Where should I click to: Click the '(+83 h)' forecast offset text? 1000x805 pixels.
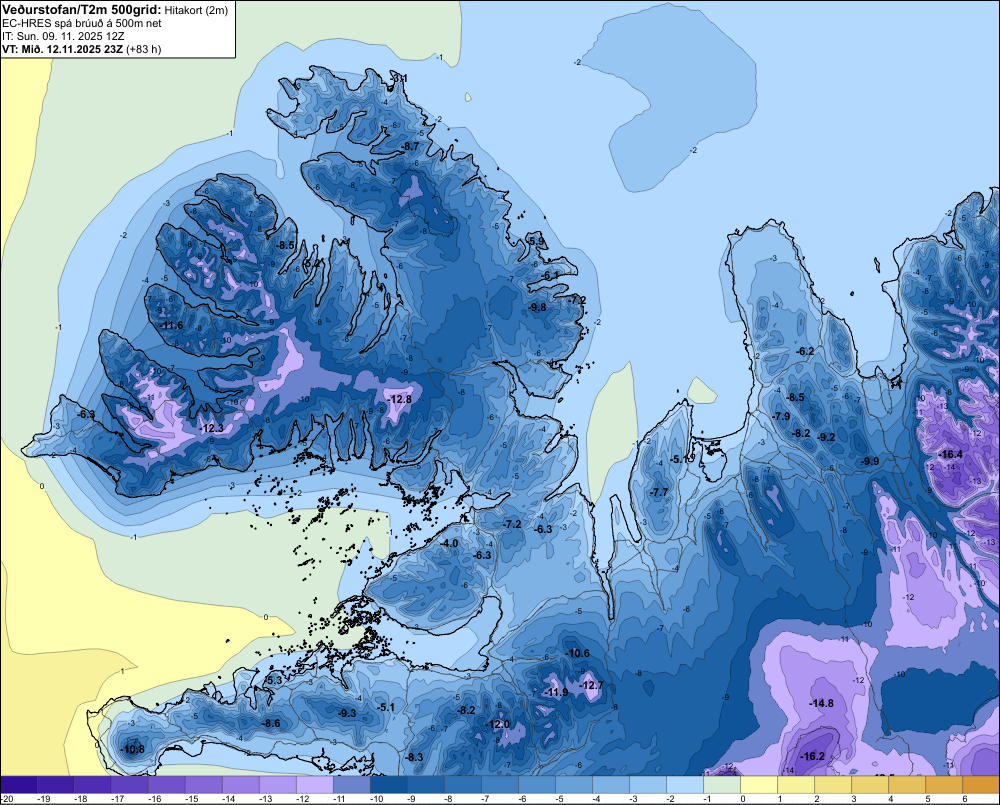click(143, 49)
